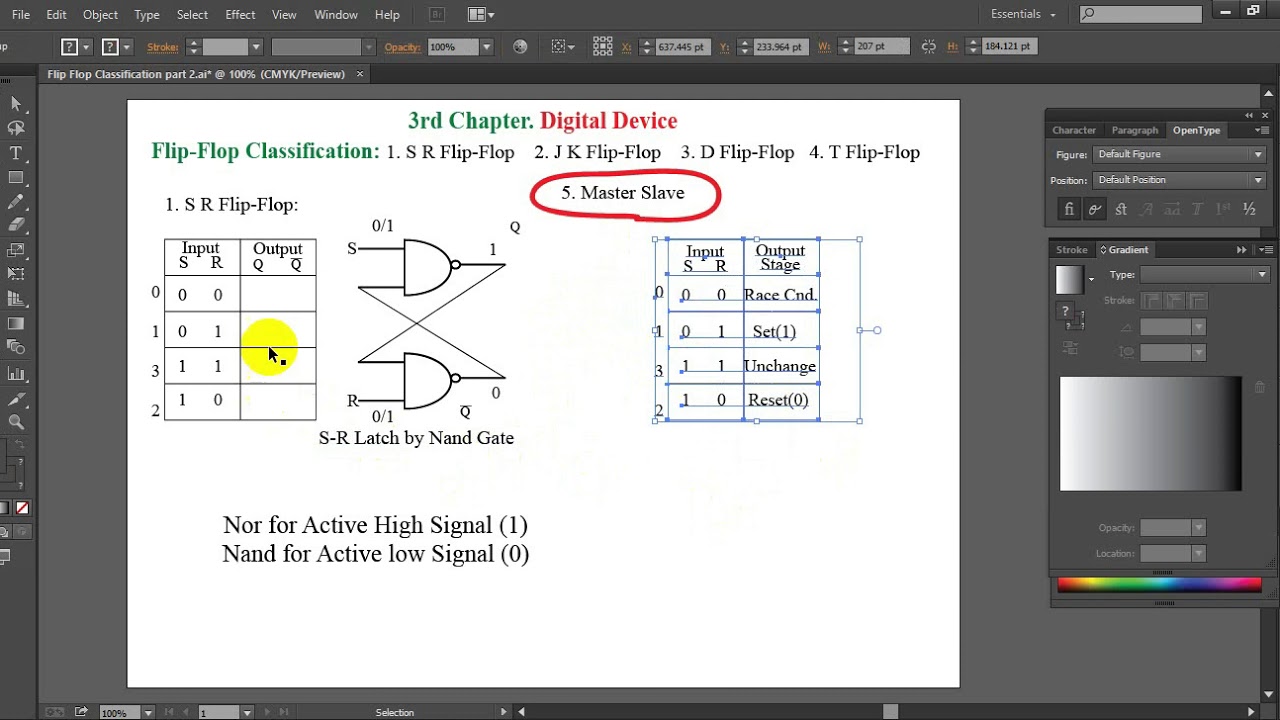Screen dimensions: 1280x720
Task: Select the Zoom magnifier tool
Action: pyautogui.click(x=15, y=422)
